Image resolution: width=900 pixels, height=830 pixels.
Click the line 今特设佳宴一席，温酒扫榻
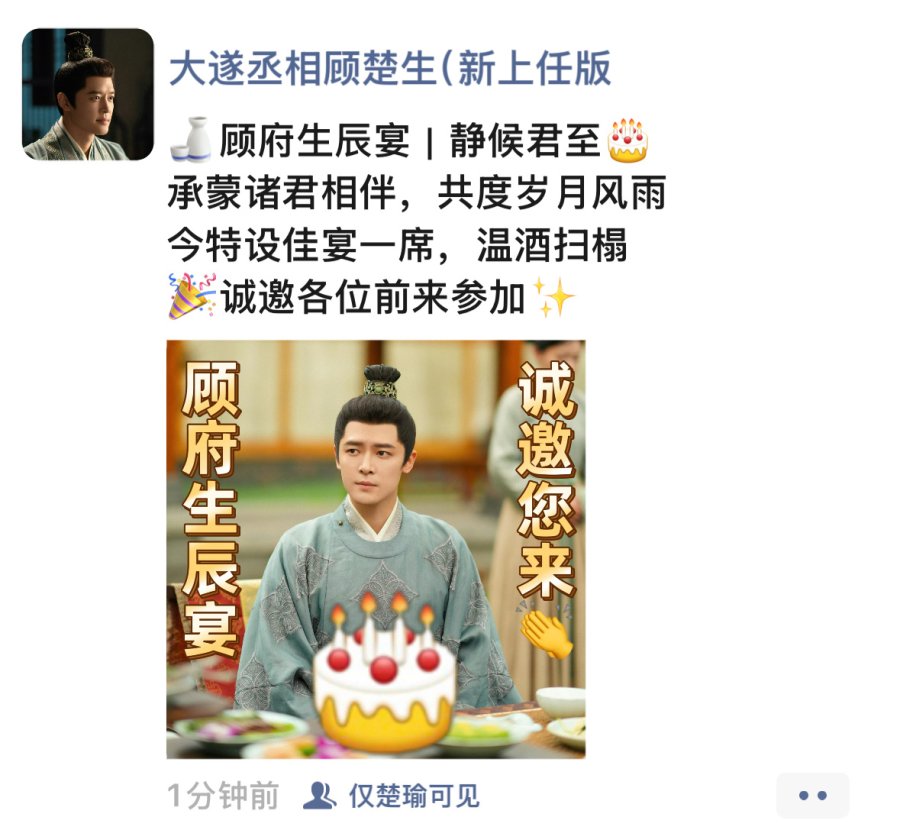click(397, 245)
